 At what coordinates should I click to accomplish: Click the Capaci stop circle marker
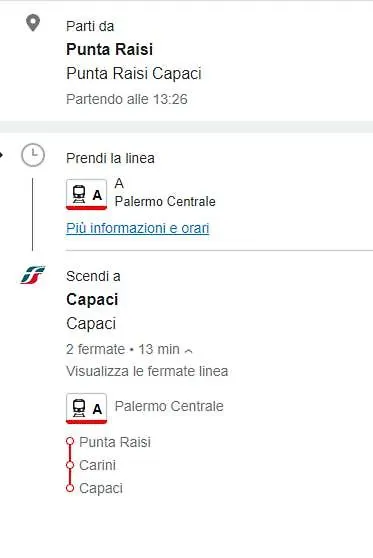tap(70, 488)
